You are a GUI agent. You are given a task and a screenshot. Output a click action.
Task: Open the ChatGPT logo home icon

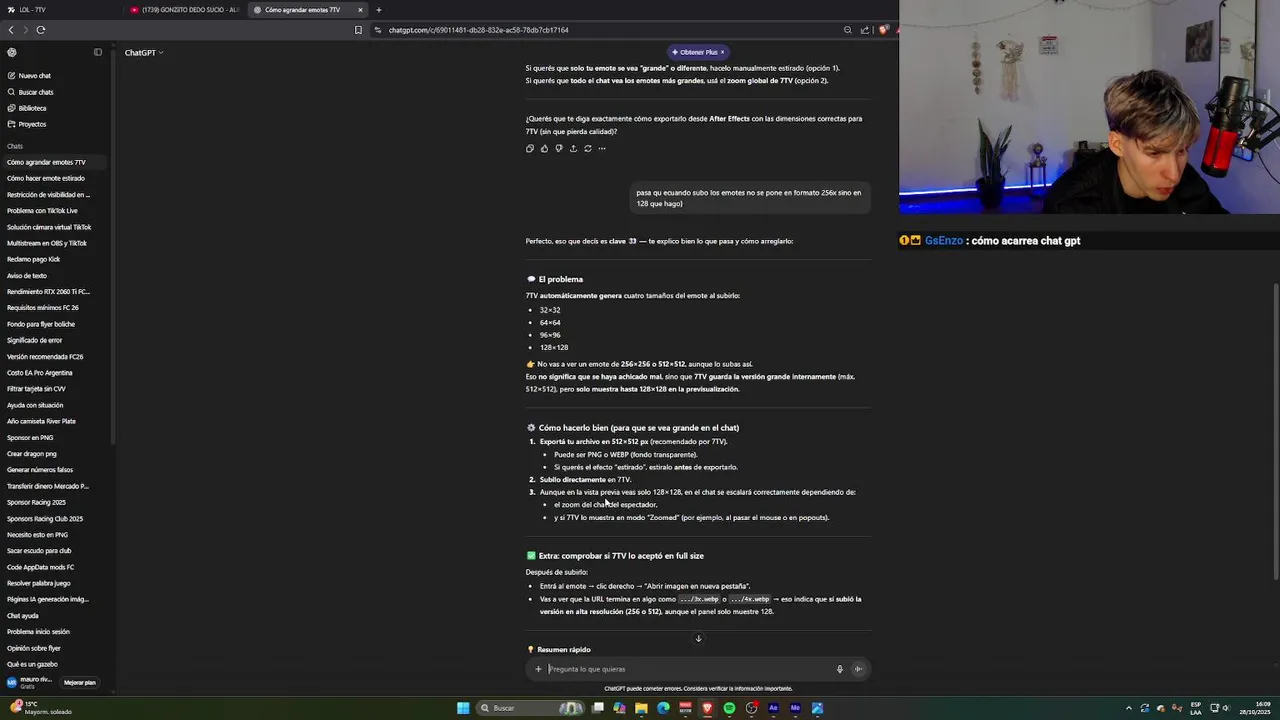pyautogui.click(x=12, y=52)
